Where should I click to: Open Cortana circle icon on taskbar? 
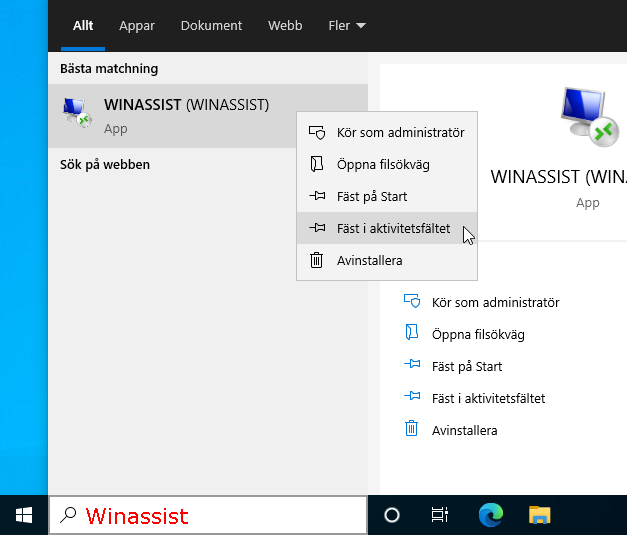click(x=392, y=515)
